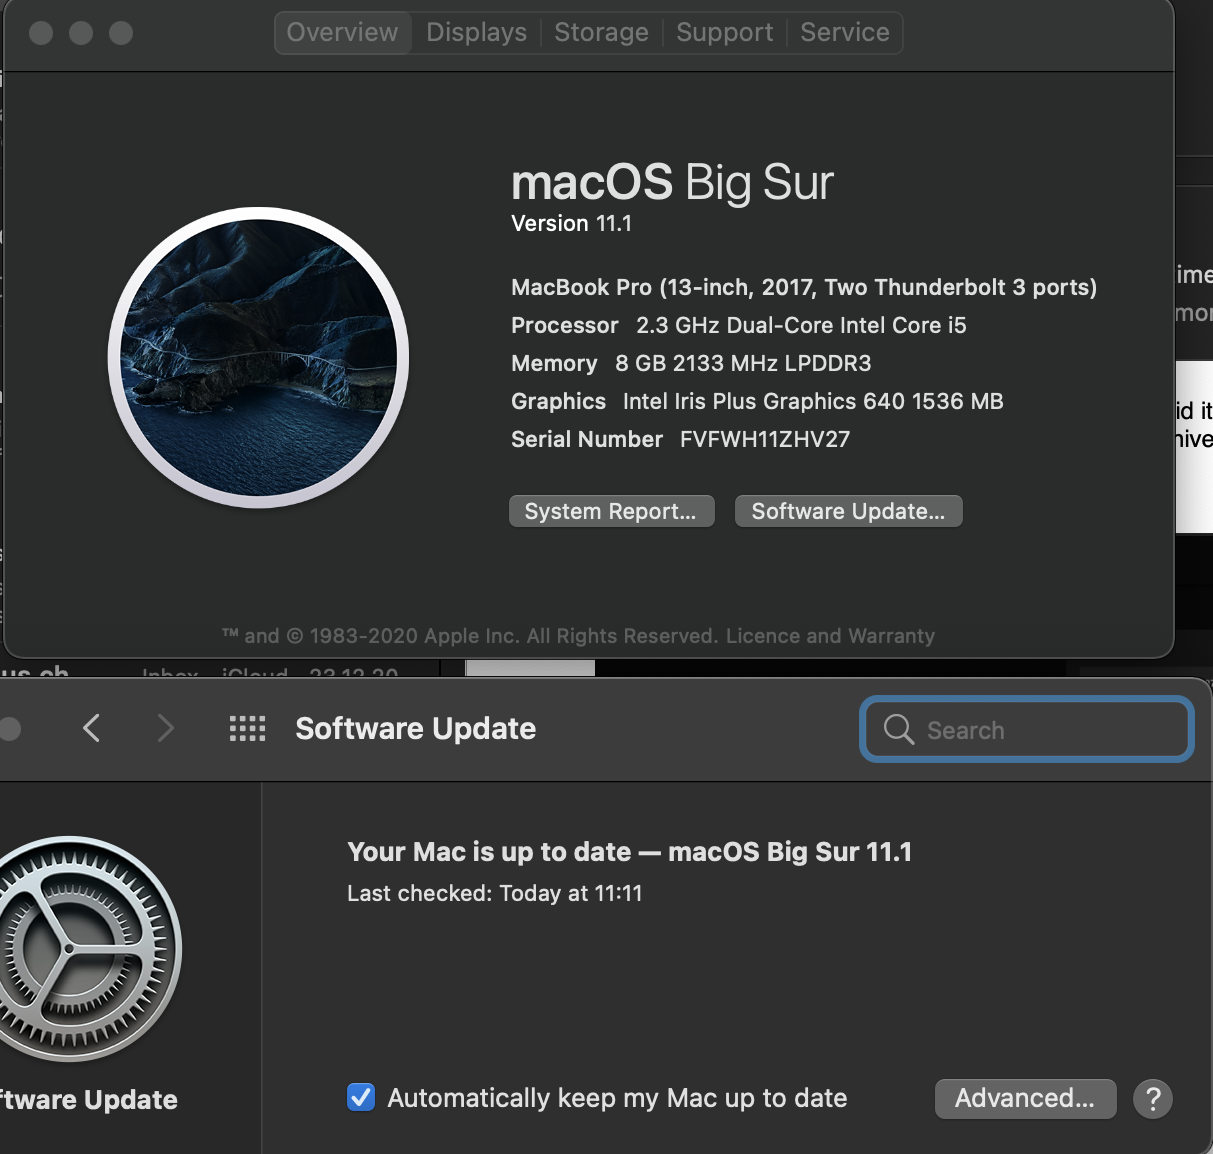Click the 'Last checked: Today at 11:11' text
The width and height of the screenshot is (1213, 1154).
point(494,893)
